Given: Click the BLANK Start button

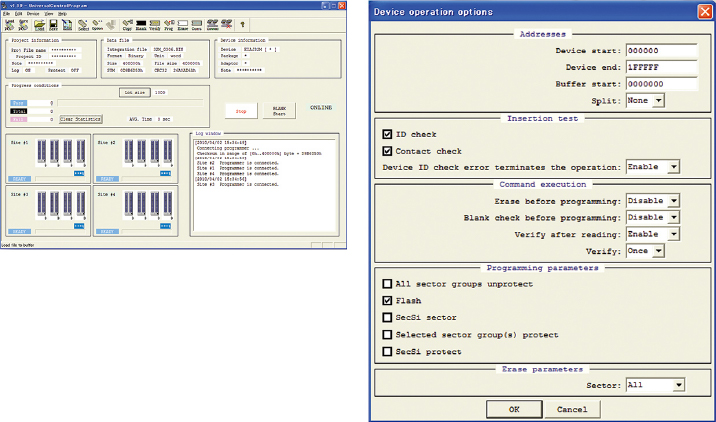Looking at the screenshot, I should pos(279,111).
